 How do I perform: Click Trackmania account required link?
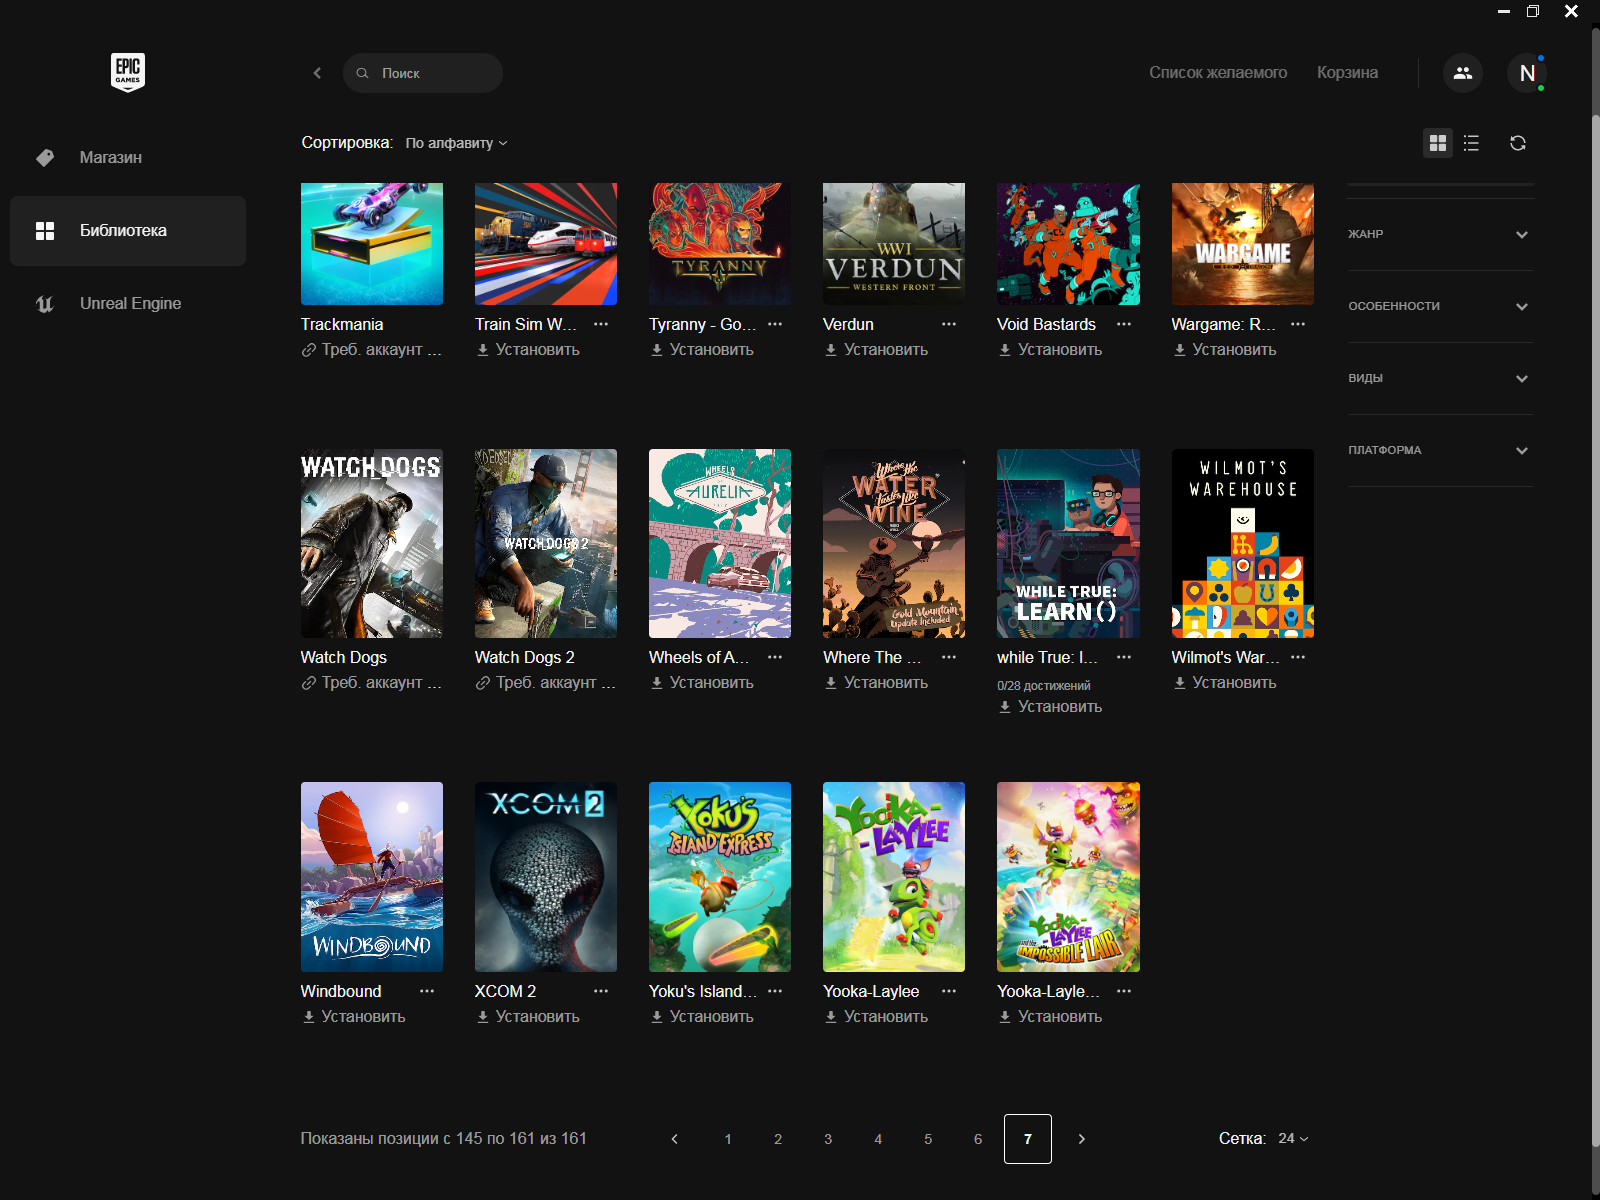[x=371, y=350]
